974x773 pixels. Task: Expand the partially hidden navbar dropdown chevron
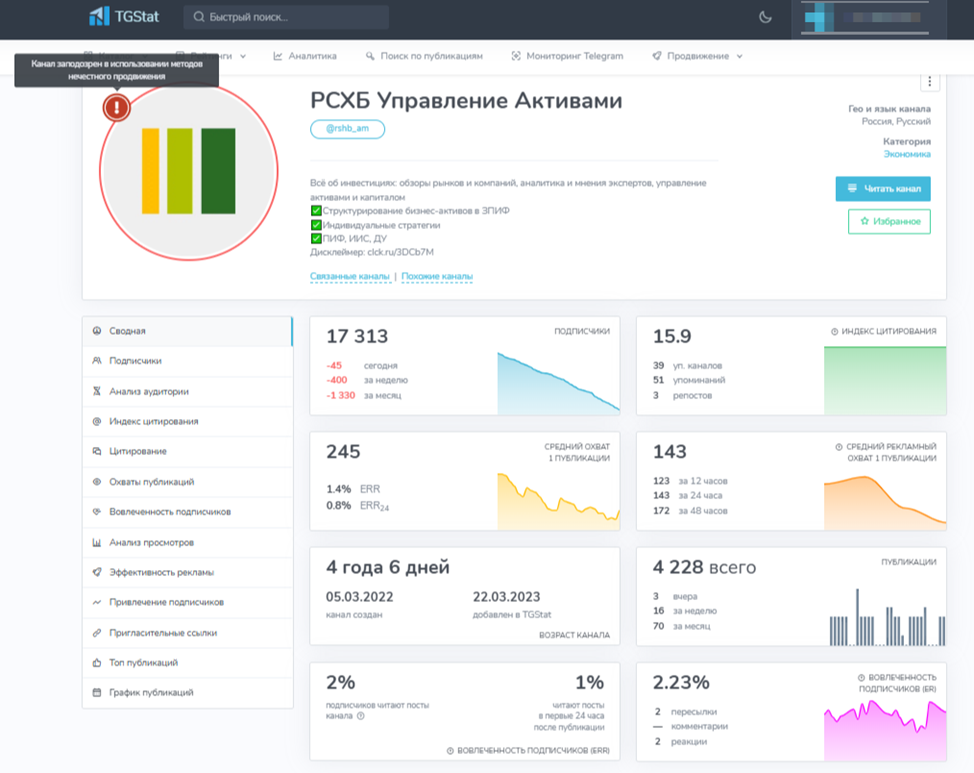pyautogui.click(x=243, y=56)
